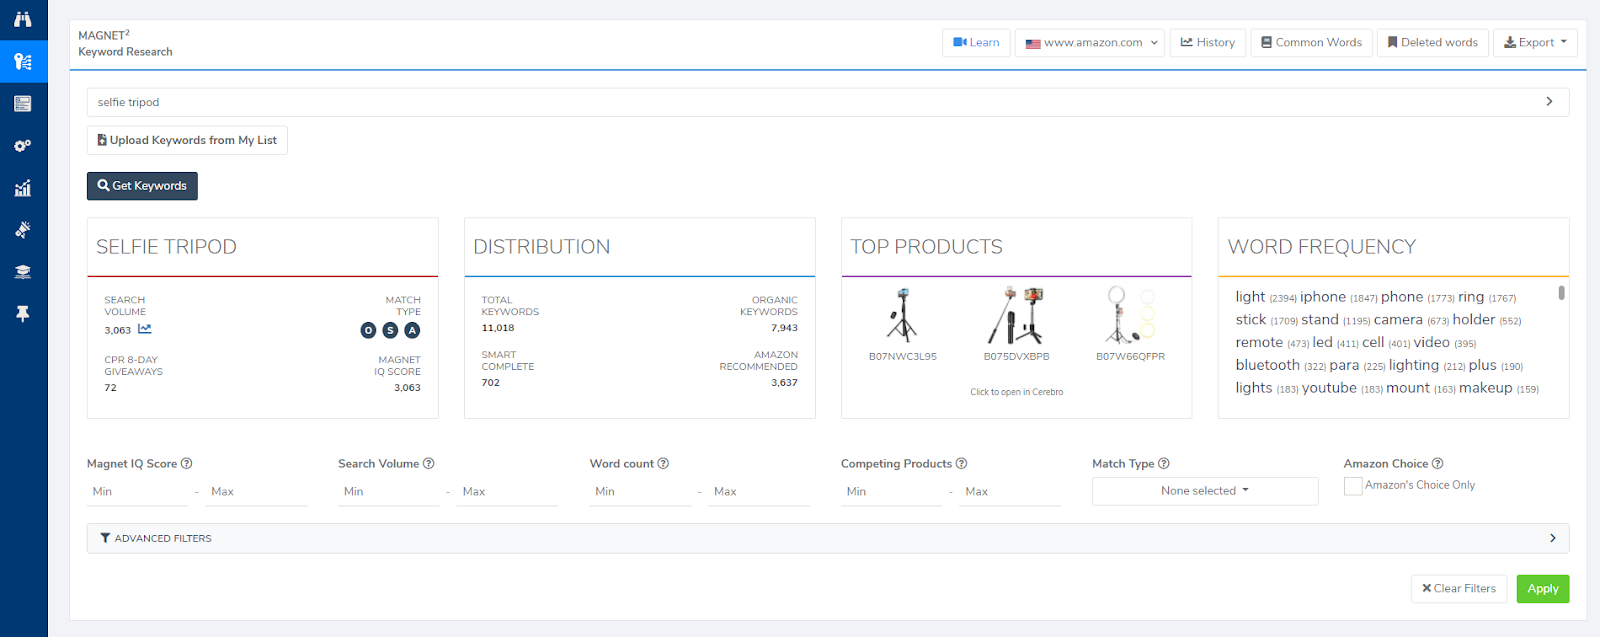The height and width of the screenshot is (637, 1600).
Task: Focus Magnet IQ Score Min field
Action: (137, 492)
